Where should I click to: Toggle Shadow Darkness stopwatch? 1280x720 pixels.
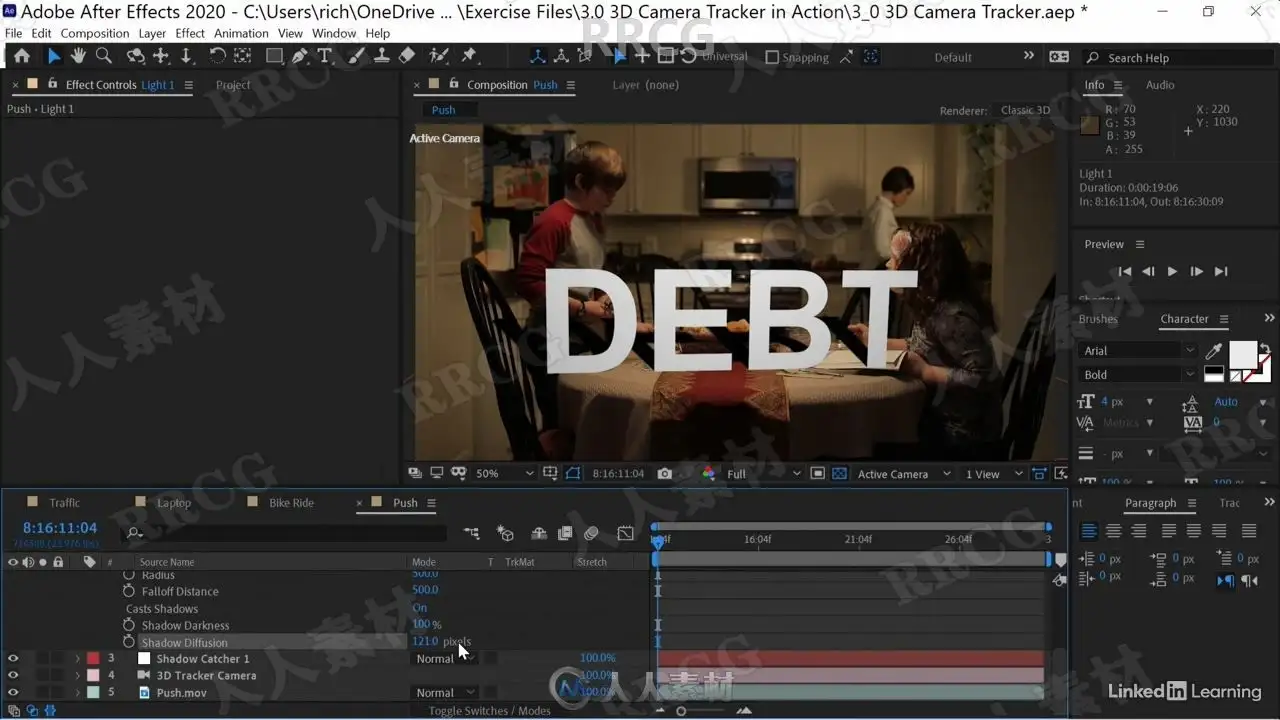pos(129,625)
